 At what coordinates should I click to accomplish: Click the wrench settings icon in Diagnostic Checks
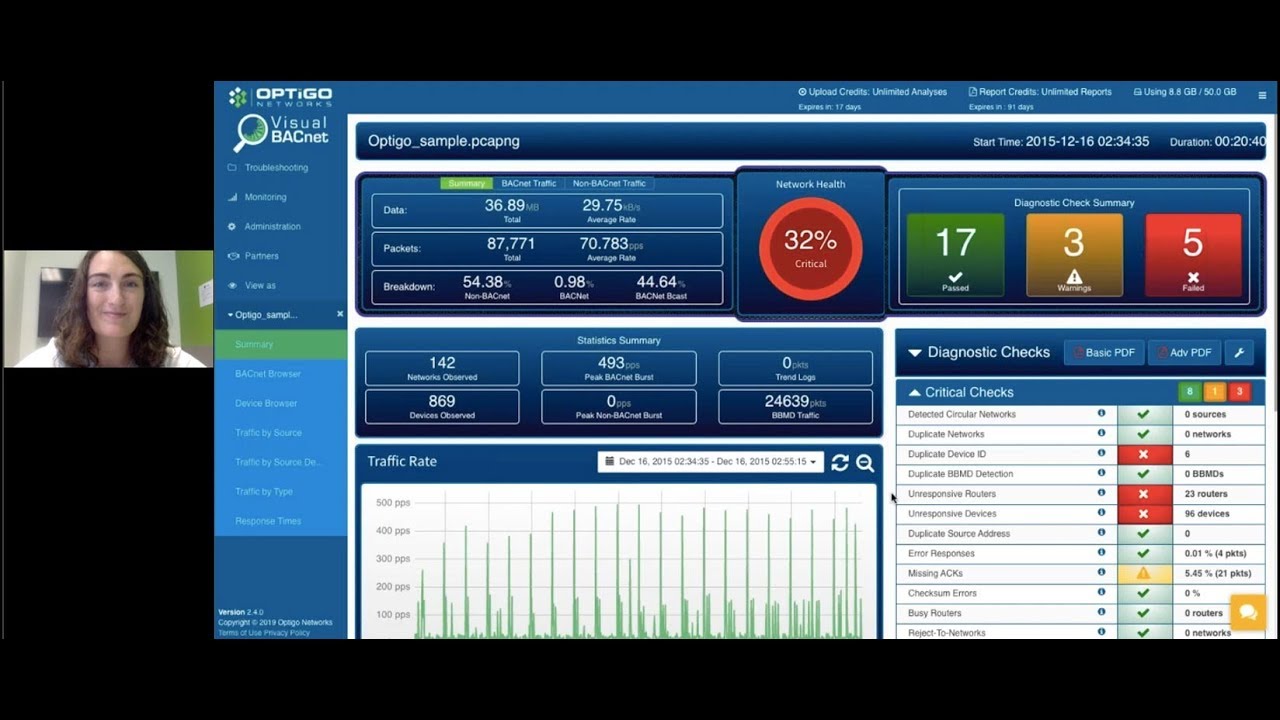point(1239,353)
